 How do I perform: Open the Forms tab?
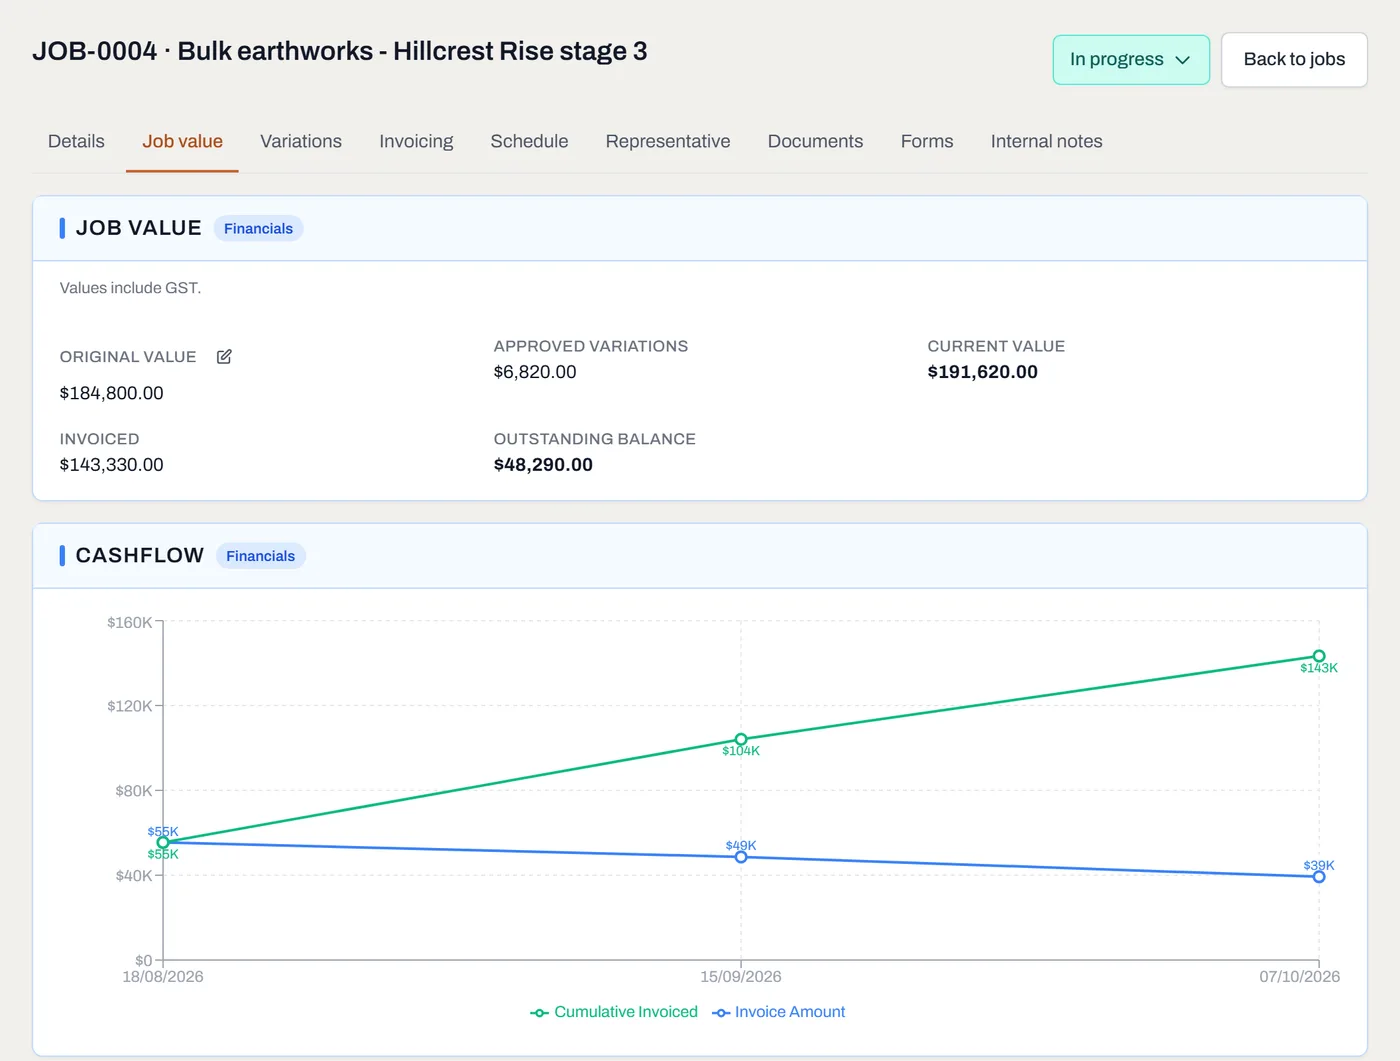pos(927,142)
